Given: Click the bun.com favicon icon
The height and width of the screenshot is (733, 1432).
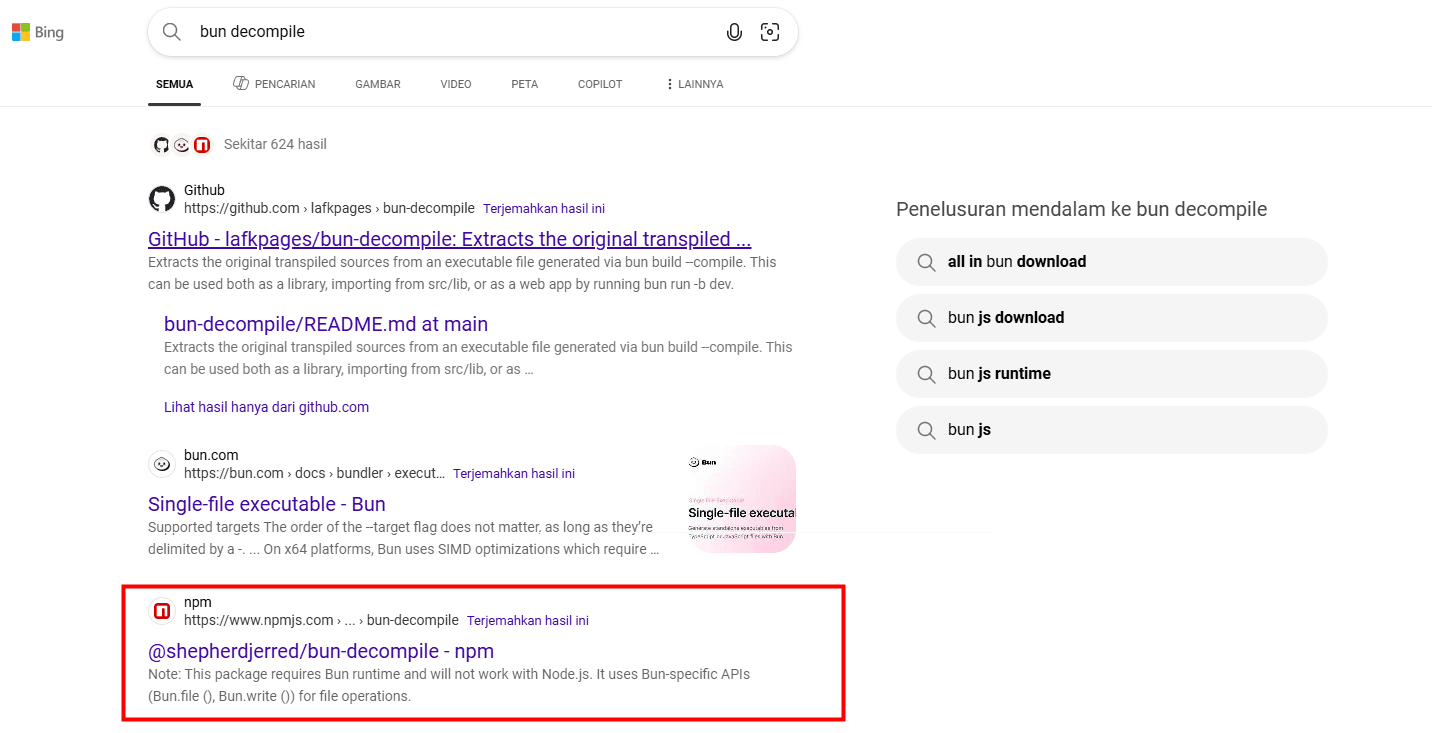Looking at the screenshot, I should pos(162,464).
